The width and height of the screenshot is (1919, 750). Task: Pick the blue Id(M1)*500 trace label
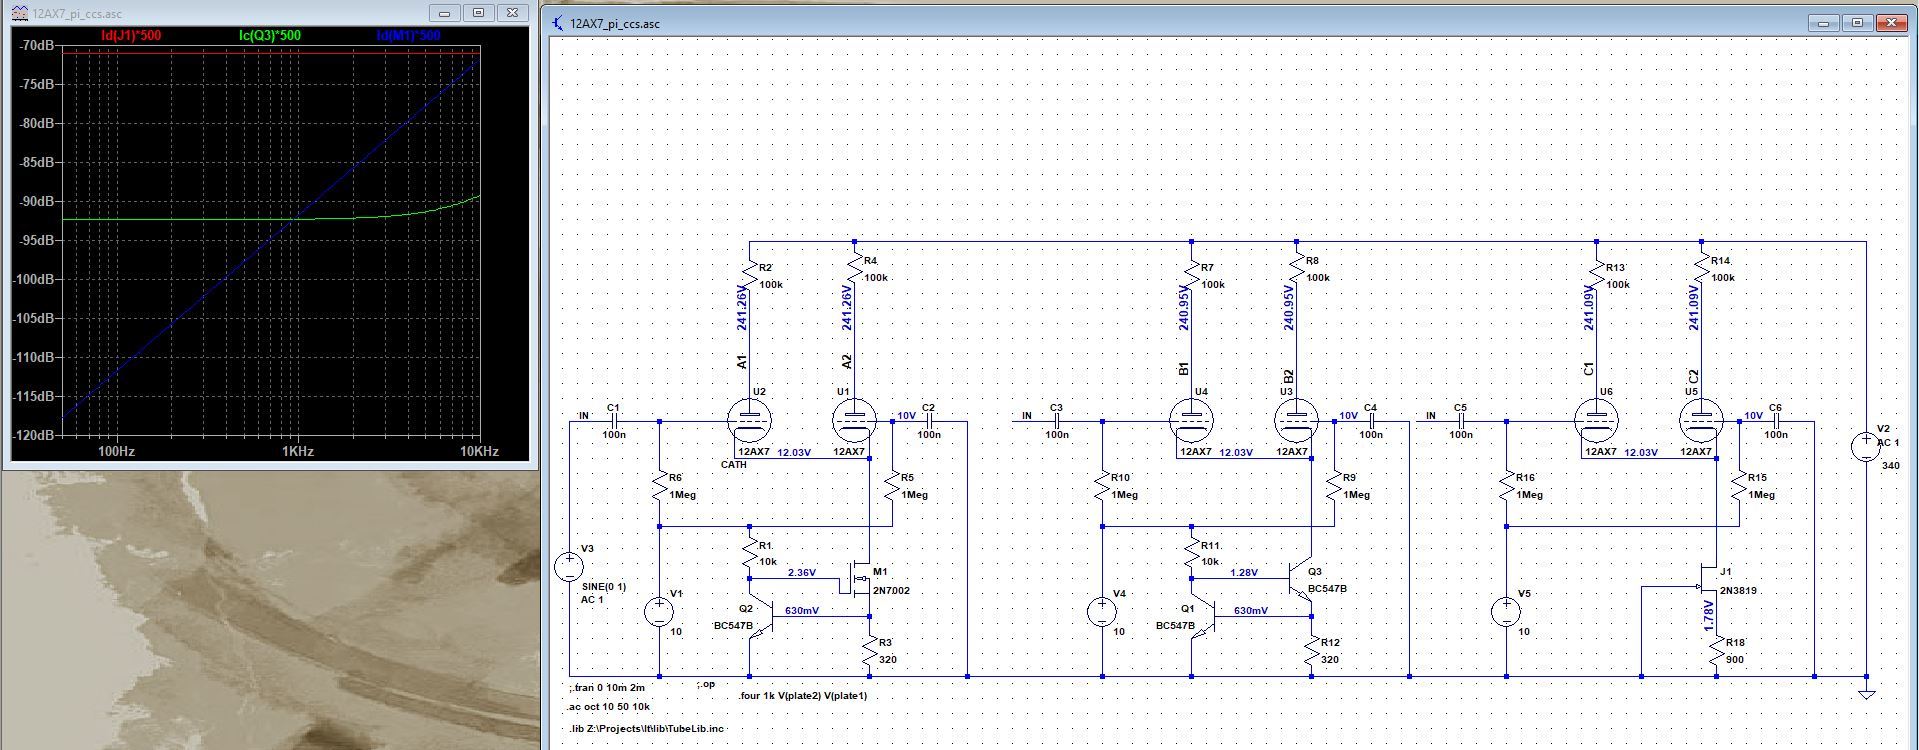[408, 36]
